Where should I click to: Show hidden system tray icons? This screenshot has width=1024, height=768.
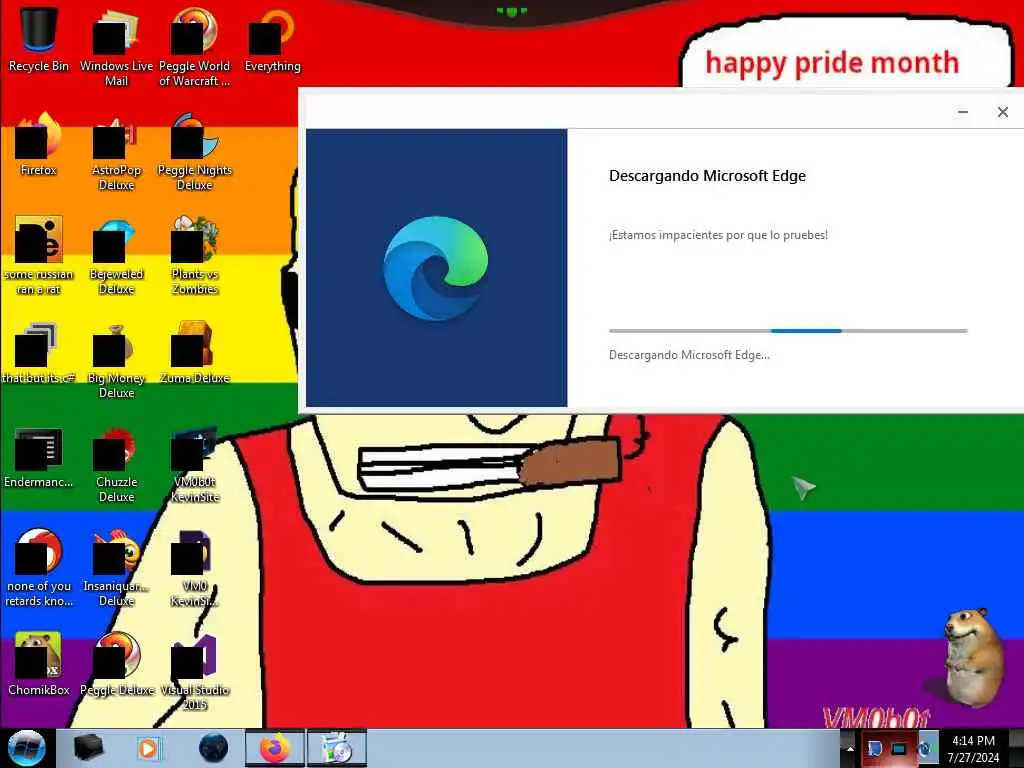850,749
